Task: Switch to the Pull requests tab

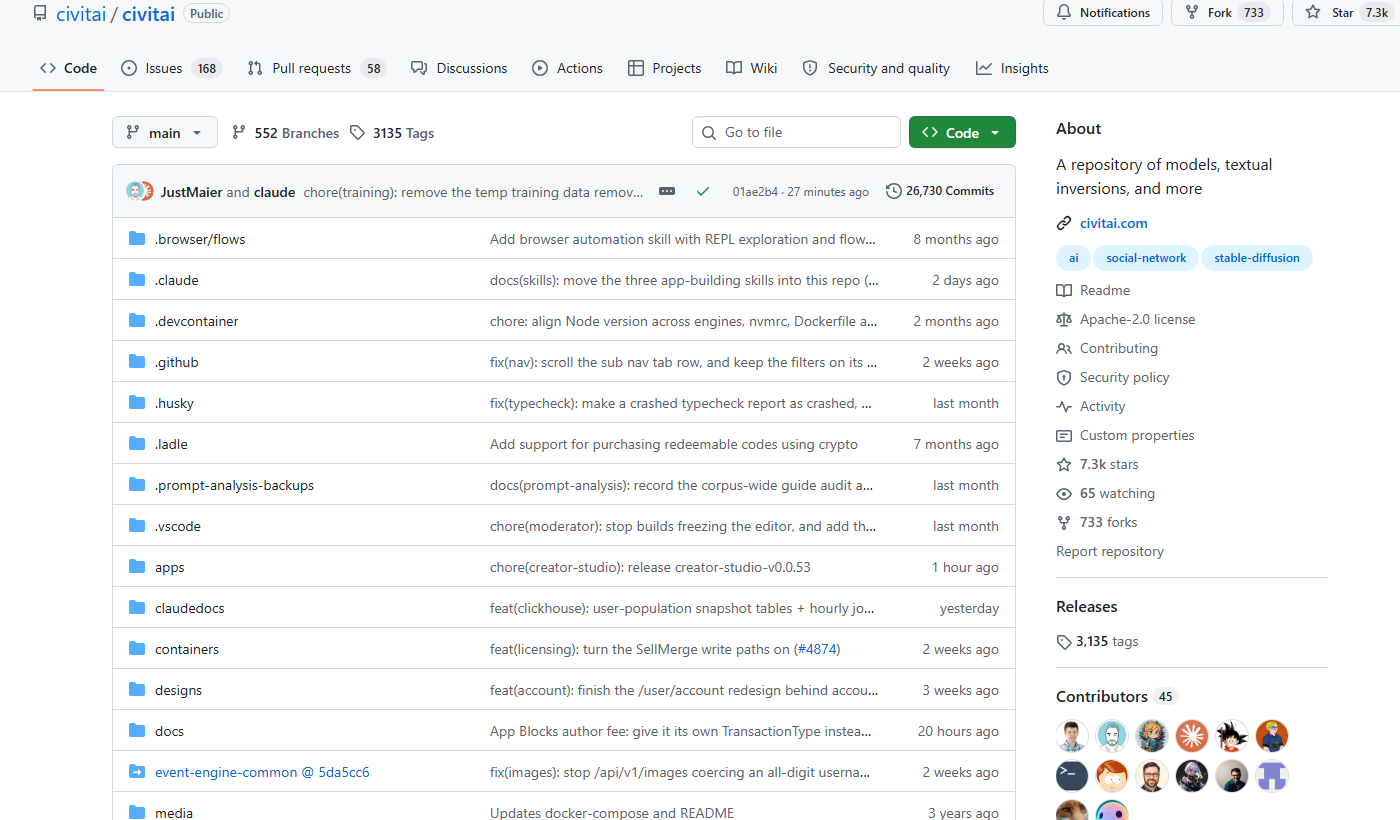Action: (317, 68)
